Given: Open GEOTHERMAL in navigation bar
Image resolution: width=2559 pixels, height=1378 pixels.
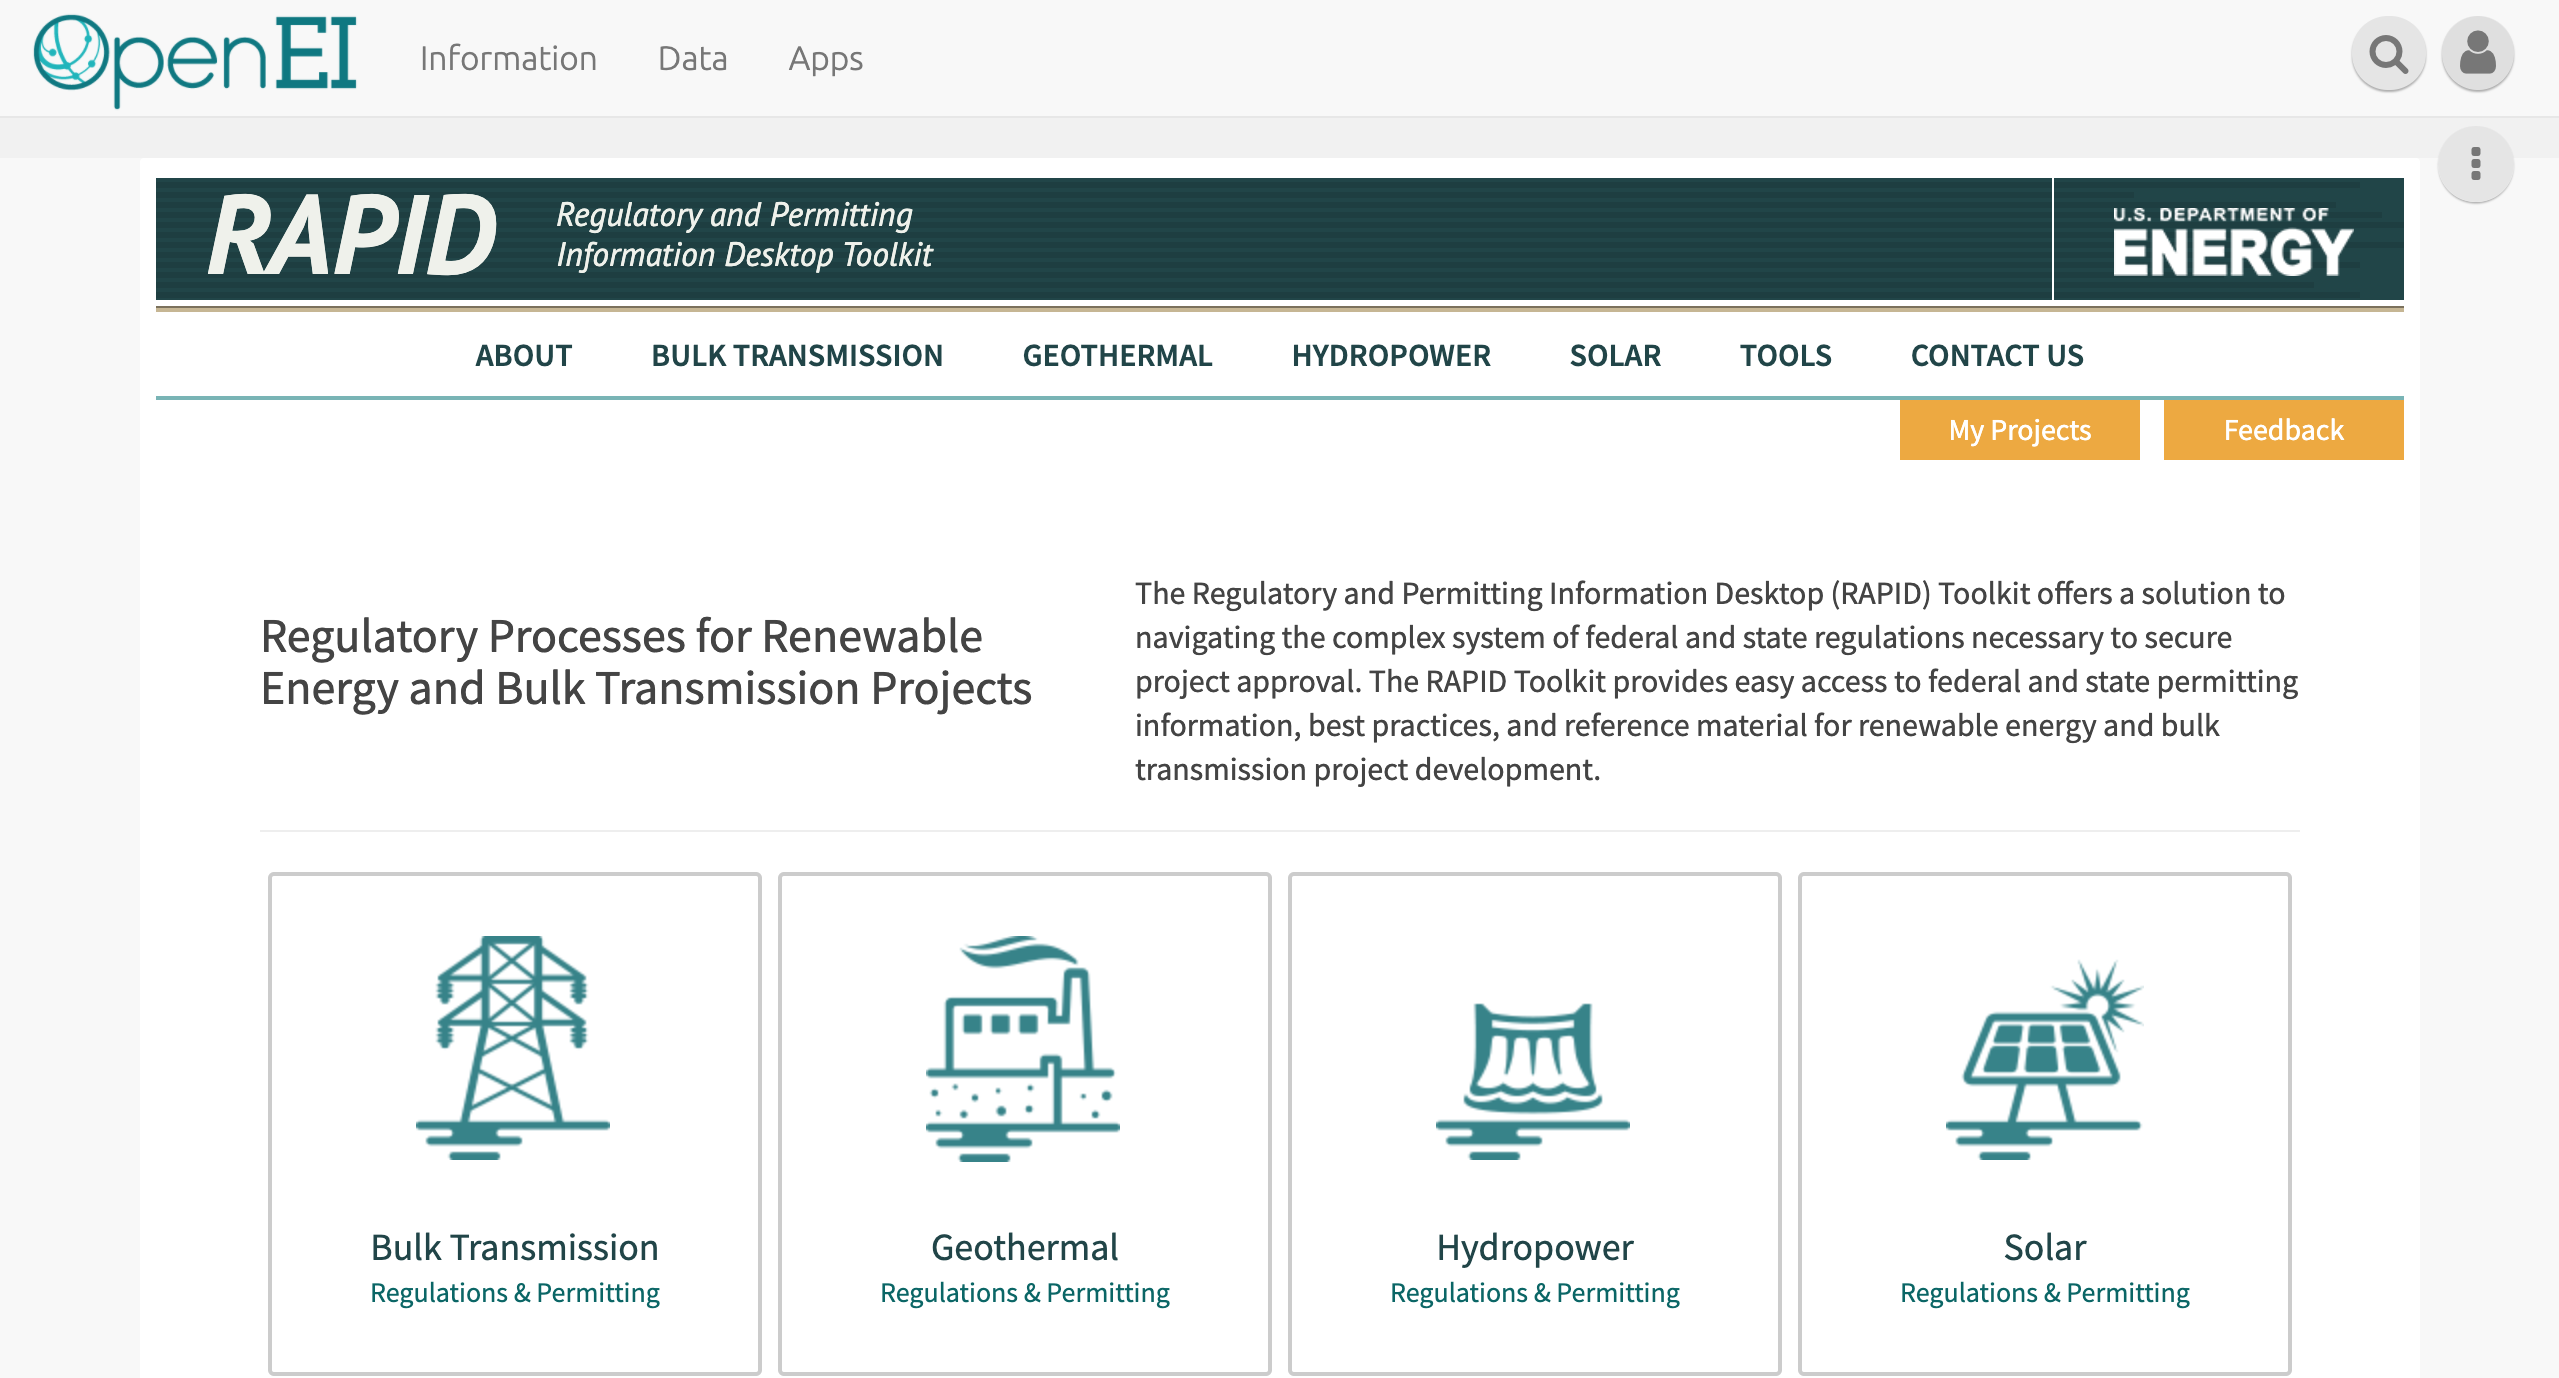Looking at the screenshot, I should pyautogui.click(x=1117, y=355).
